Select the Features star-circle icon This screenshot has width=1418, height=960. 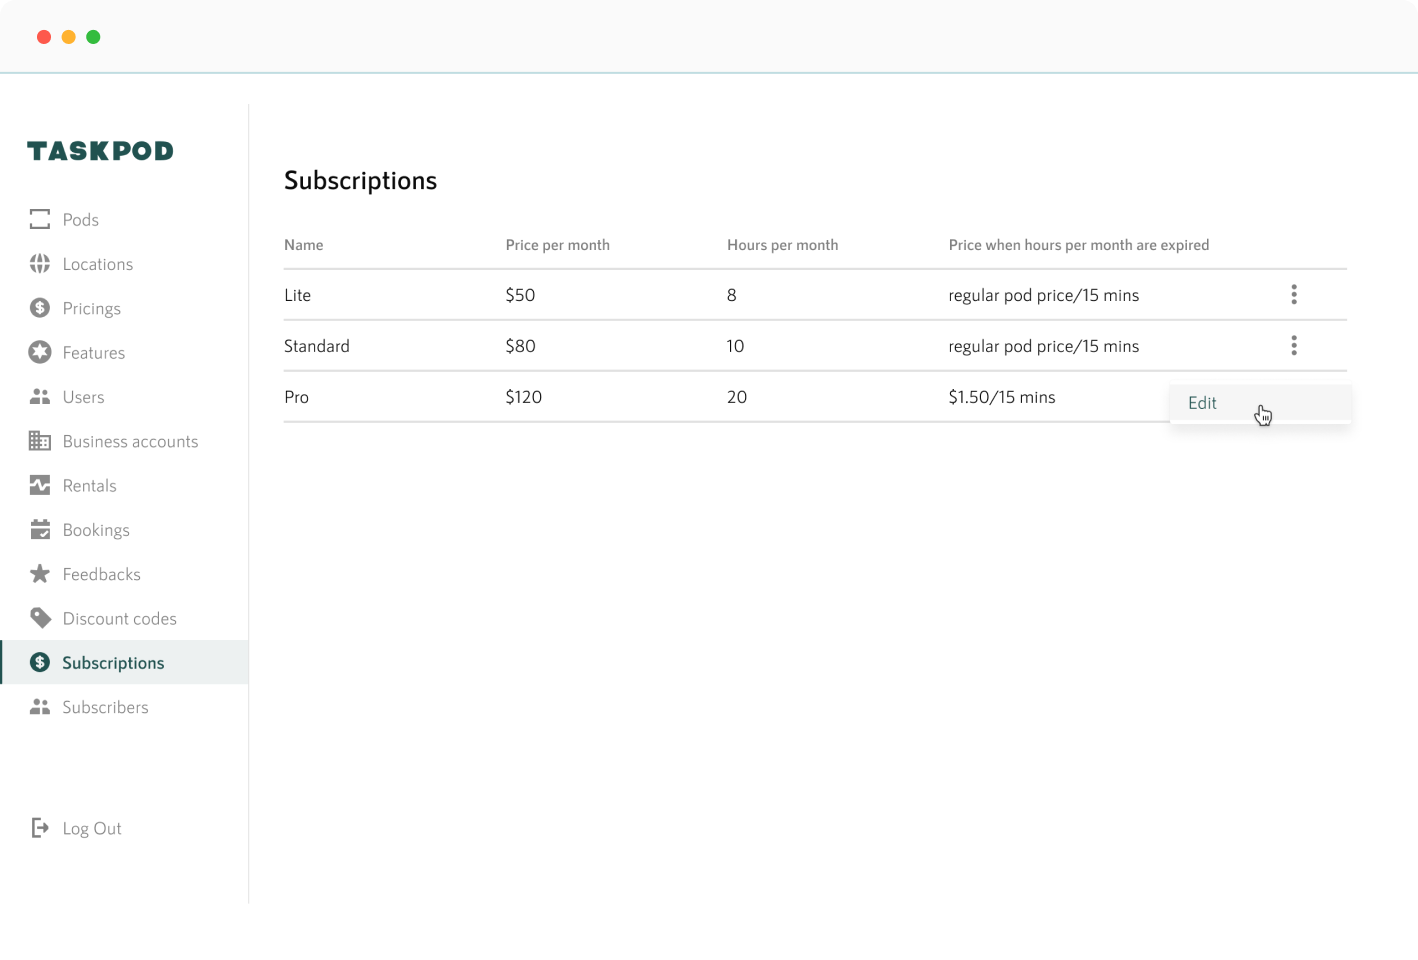tap(40, 352)
